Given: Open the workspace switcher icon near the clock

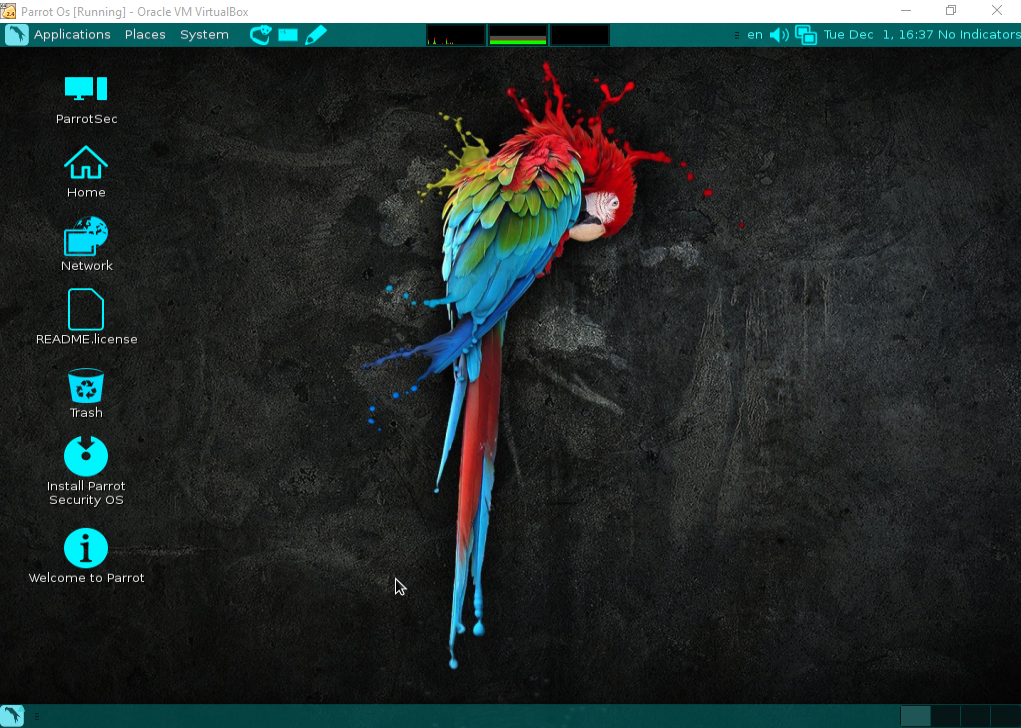Looking at the screenshot, I should click(805, 34).
